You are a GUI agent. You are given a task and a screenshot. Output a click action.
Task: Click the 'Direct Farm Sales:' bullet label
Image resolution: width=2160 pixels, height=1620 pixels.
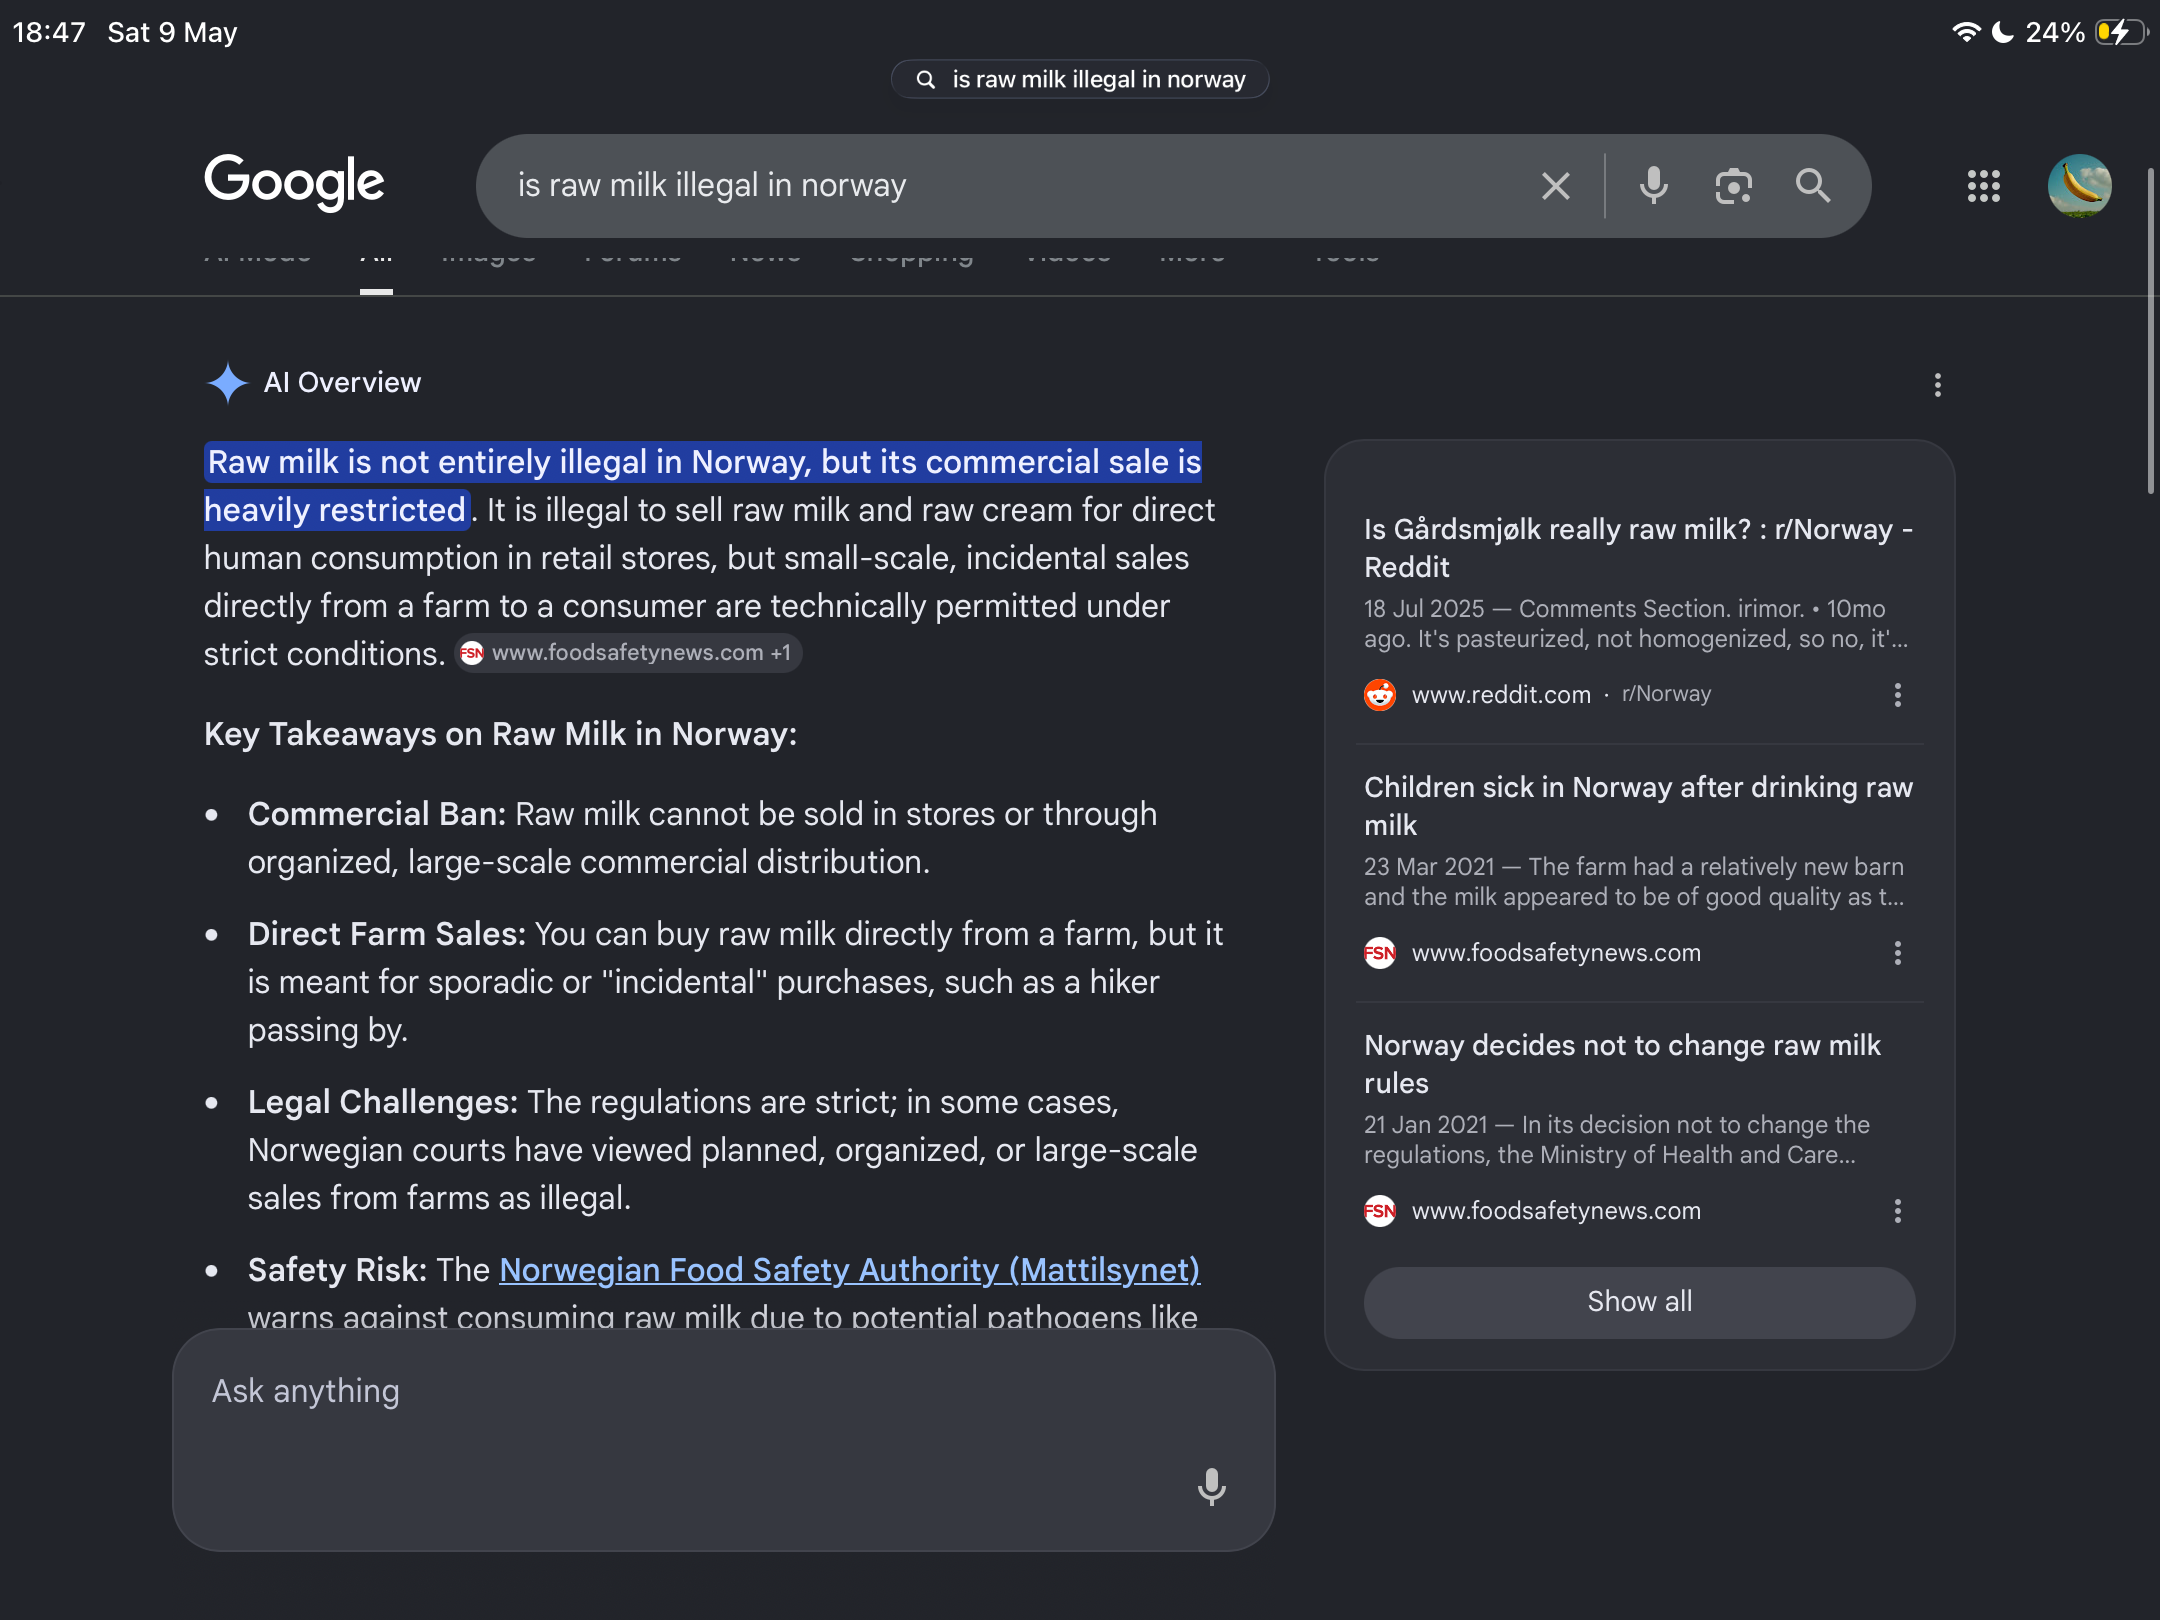tap(387, 934)
